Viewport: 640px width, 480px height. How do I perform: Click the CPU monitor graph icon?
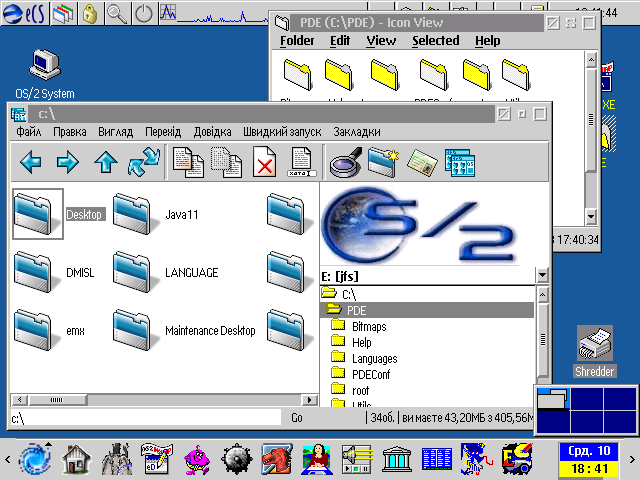click(168, 12)
